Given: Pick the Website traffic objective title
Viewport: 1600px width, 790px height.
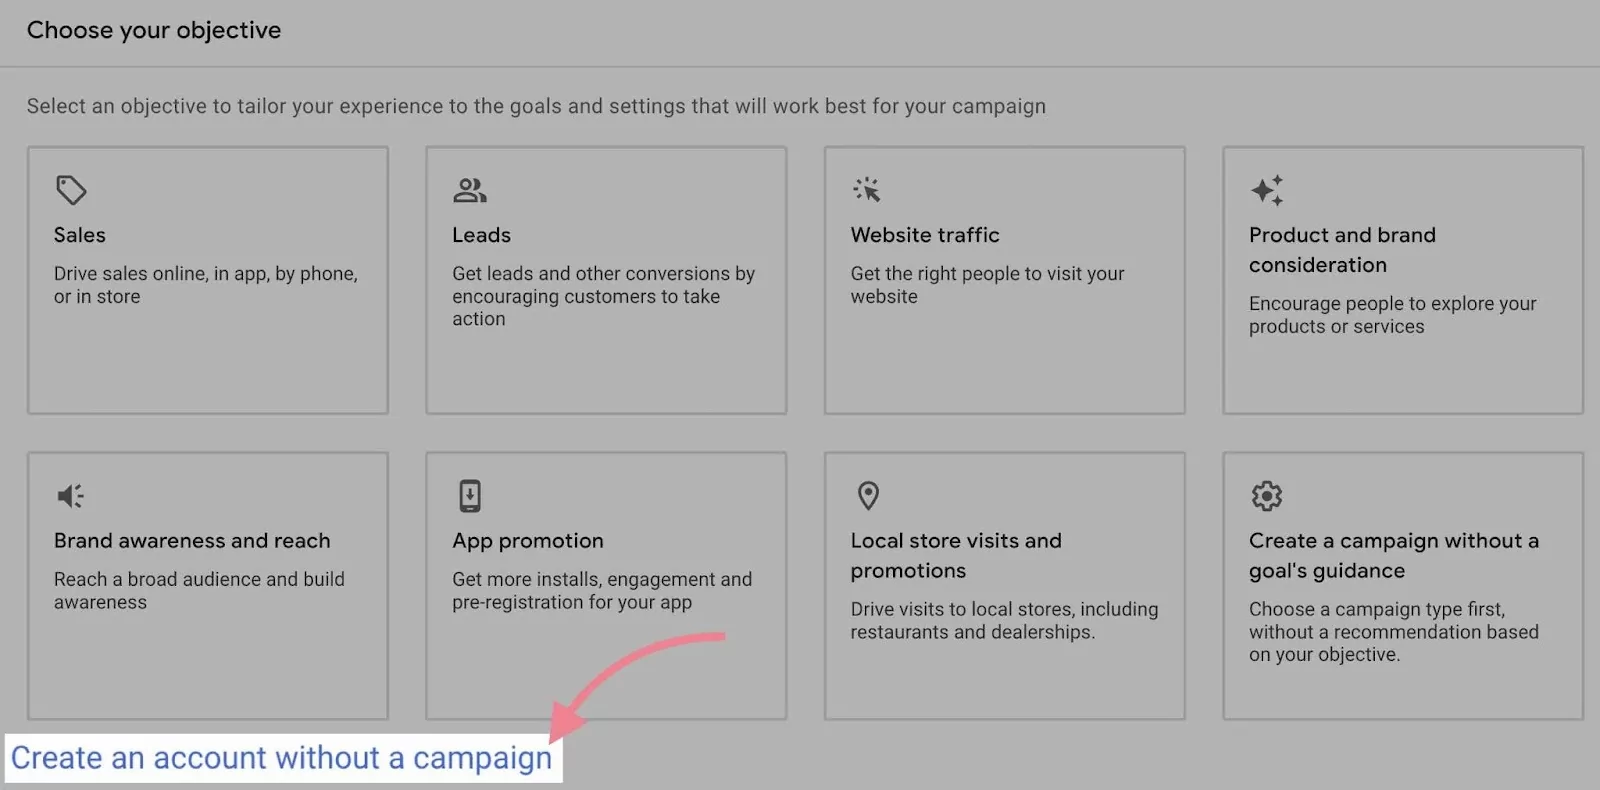Looking at the screenshot, I should point(925,235).
